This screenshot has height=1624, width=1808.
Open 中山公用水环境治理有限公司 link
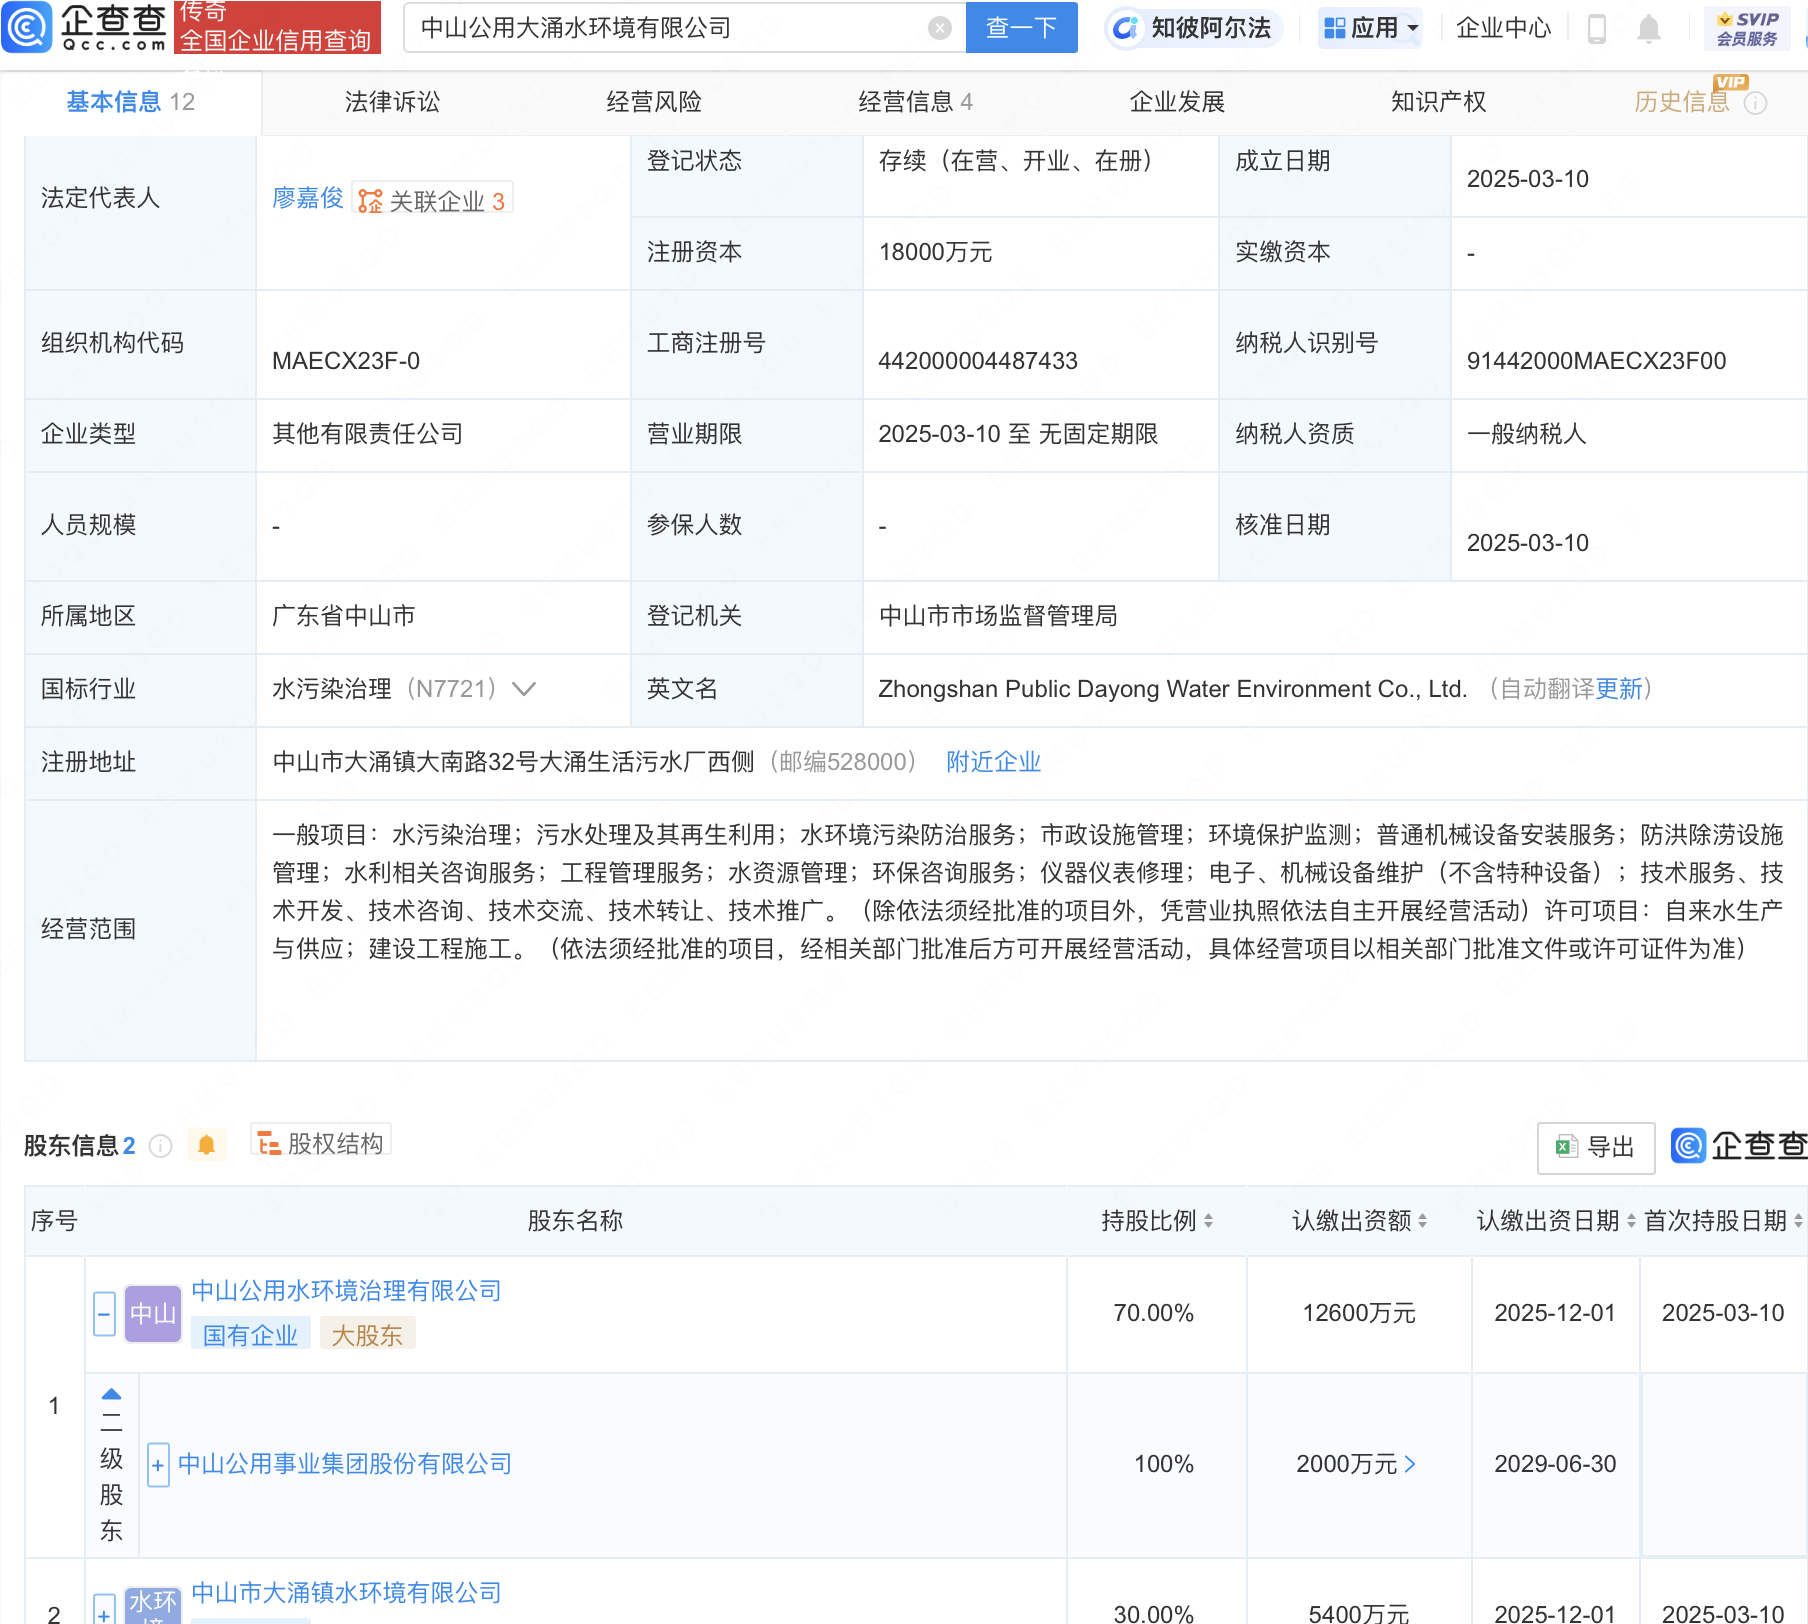(346, 1291)
